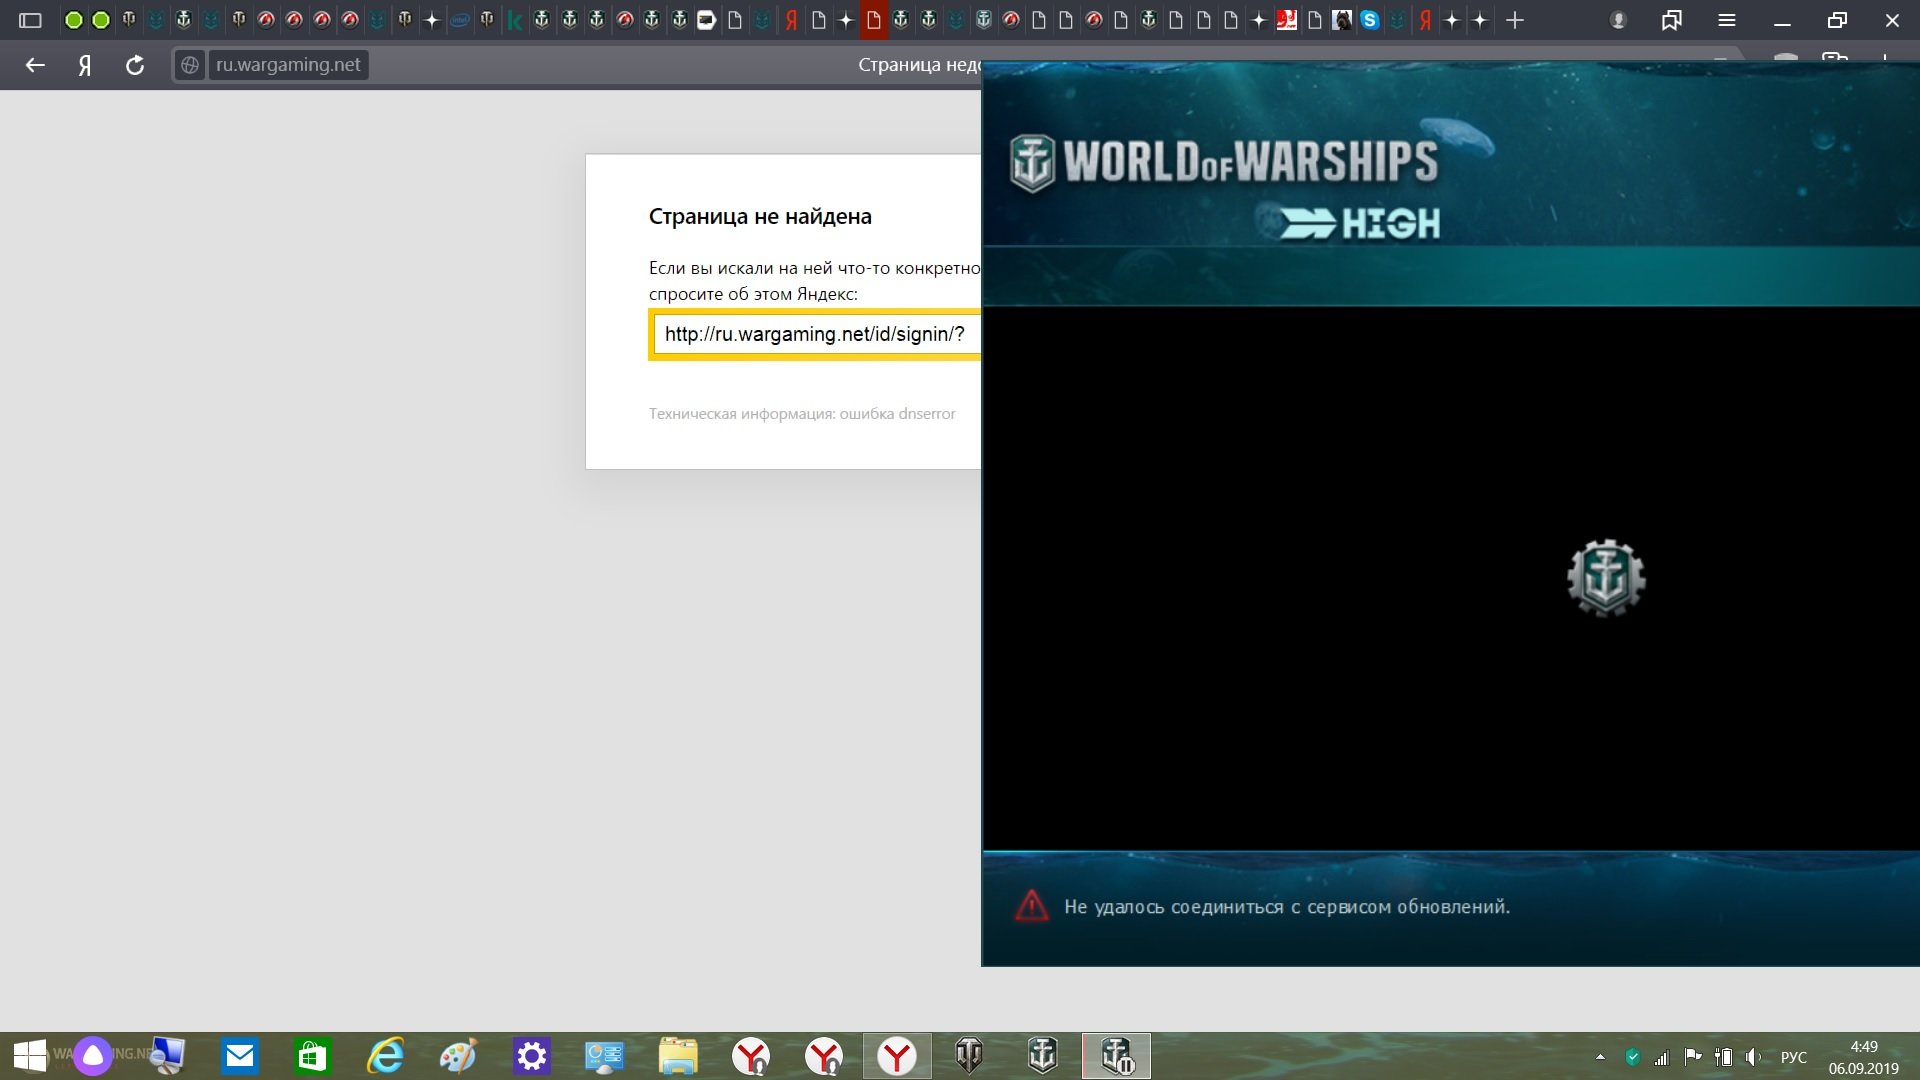Open the World of Warships paused launcher taskbar button
This screenshot has height=1080, width=1920.
click(1116, 1056)
